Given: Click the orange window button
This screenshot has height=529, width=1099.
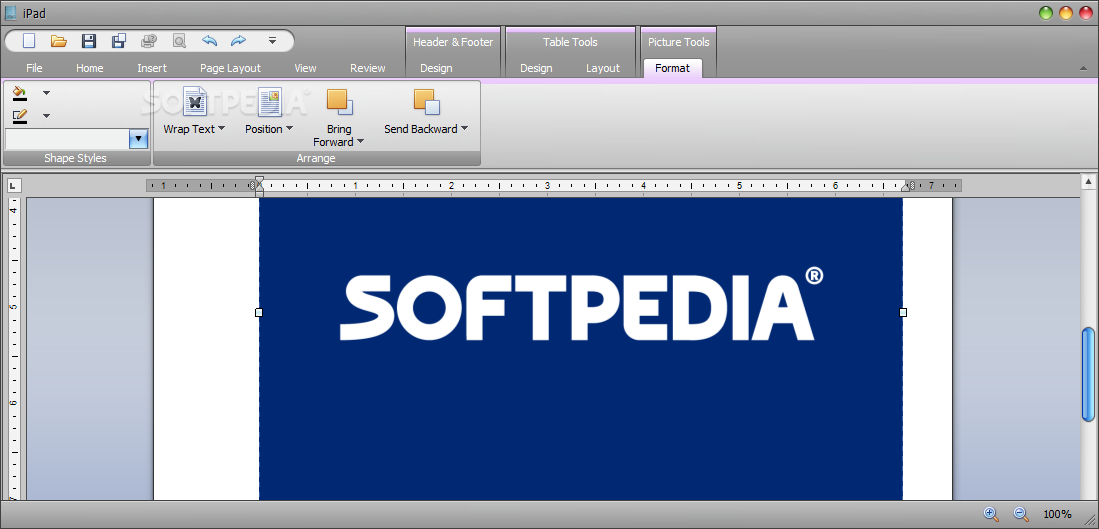Looking at the screenshot, I should pos(1066,13).
